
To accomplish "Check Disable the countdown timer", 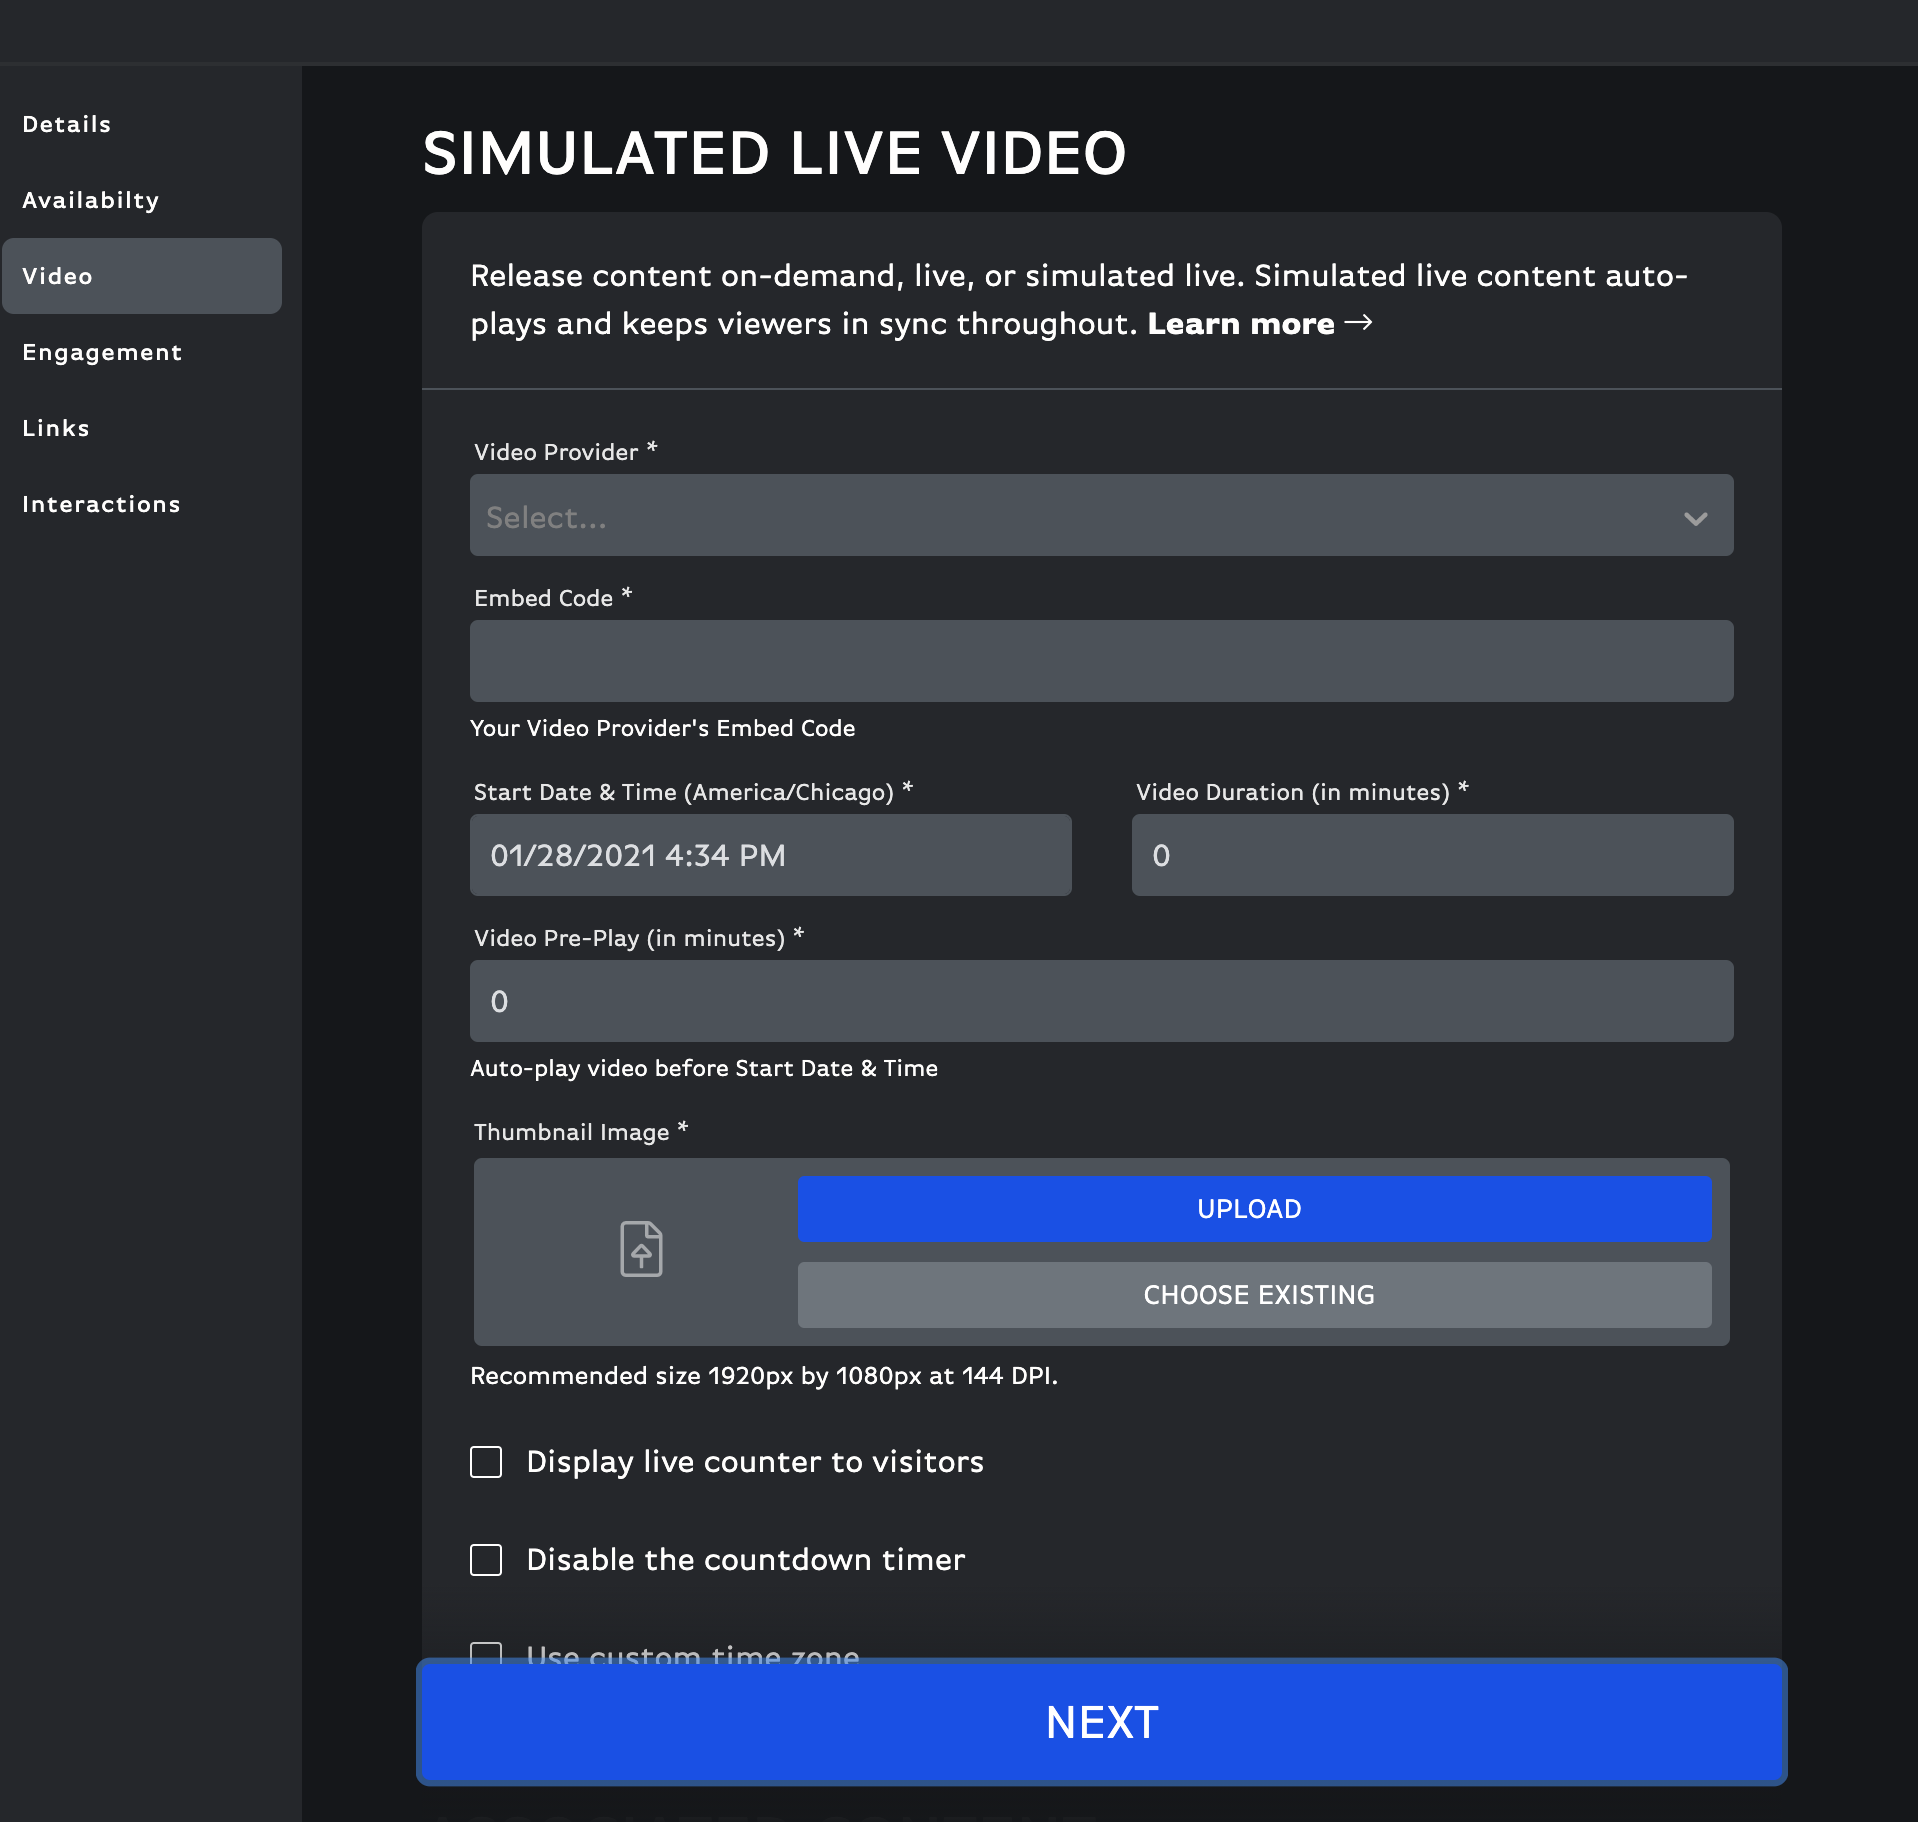I will click(486, 1560).
